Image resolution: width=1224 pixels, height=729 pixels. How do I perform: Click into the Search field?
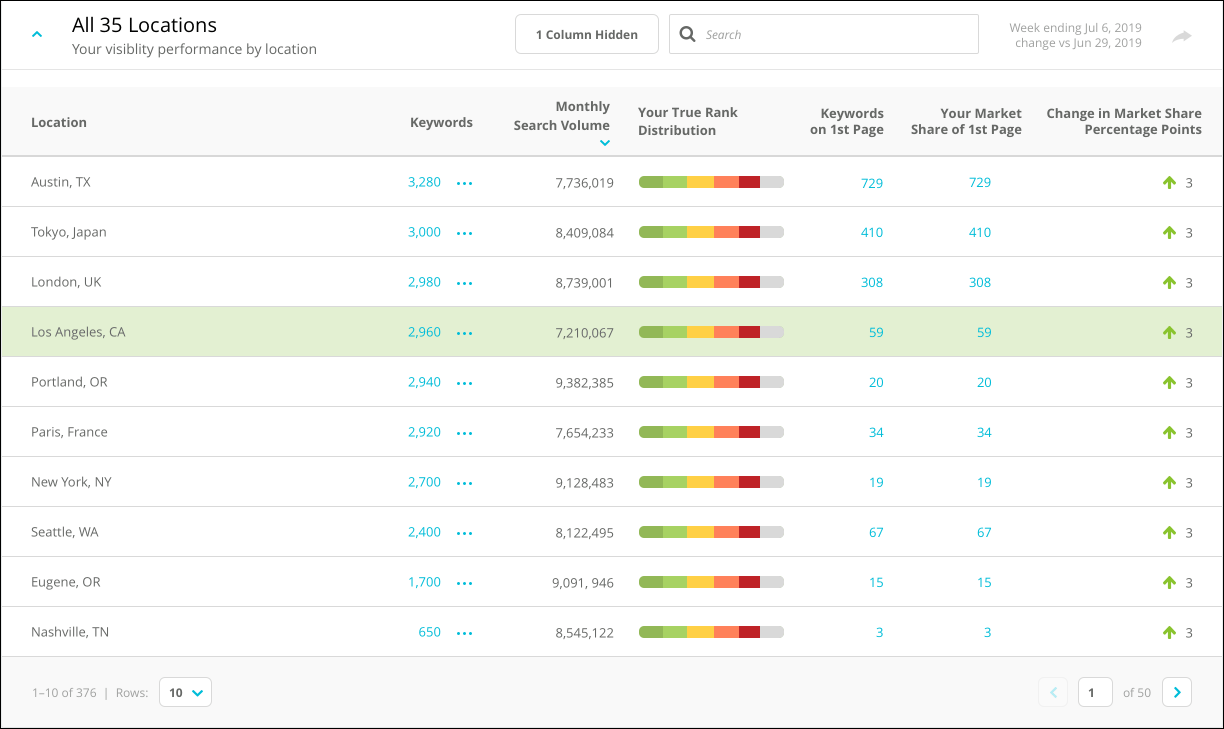click(x=824, y=34)
